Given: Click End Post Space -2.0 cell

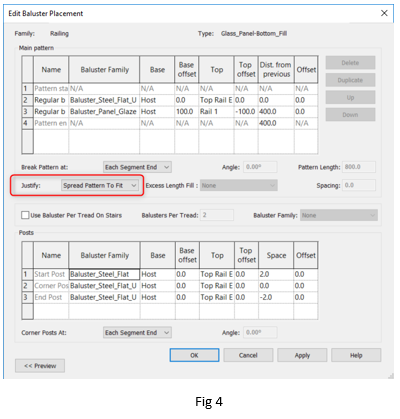Looking at the screenshot, I should (x=276, y=297).
